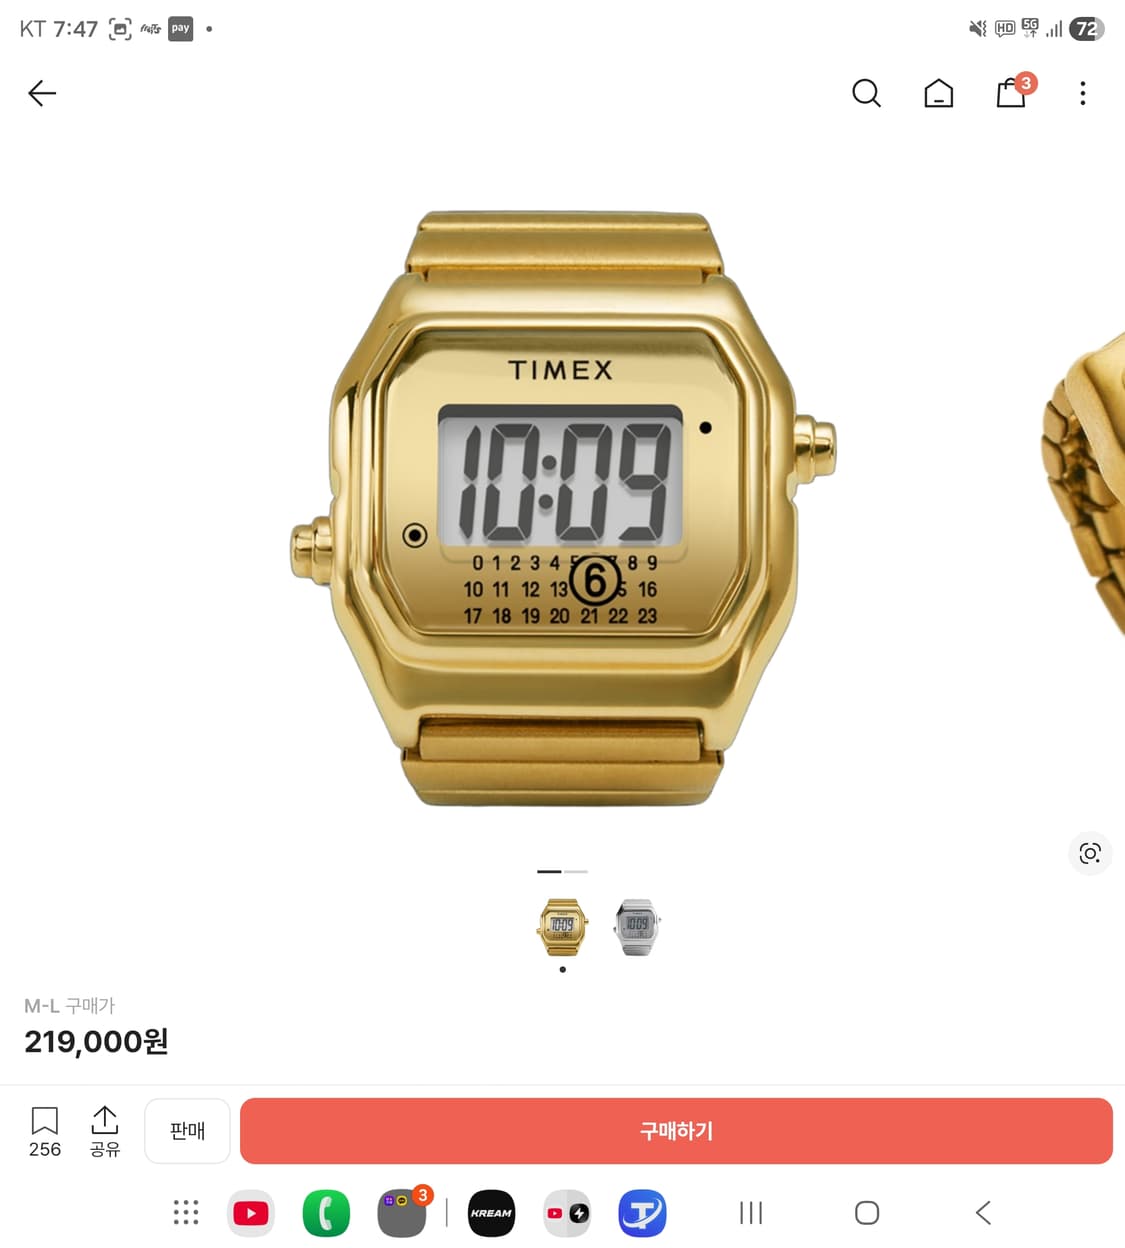The height and width of the screenshot is (1248, 1125).
Task: Show recent apps navigation button
Action: (751, 1213)
